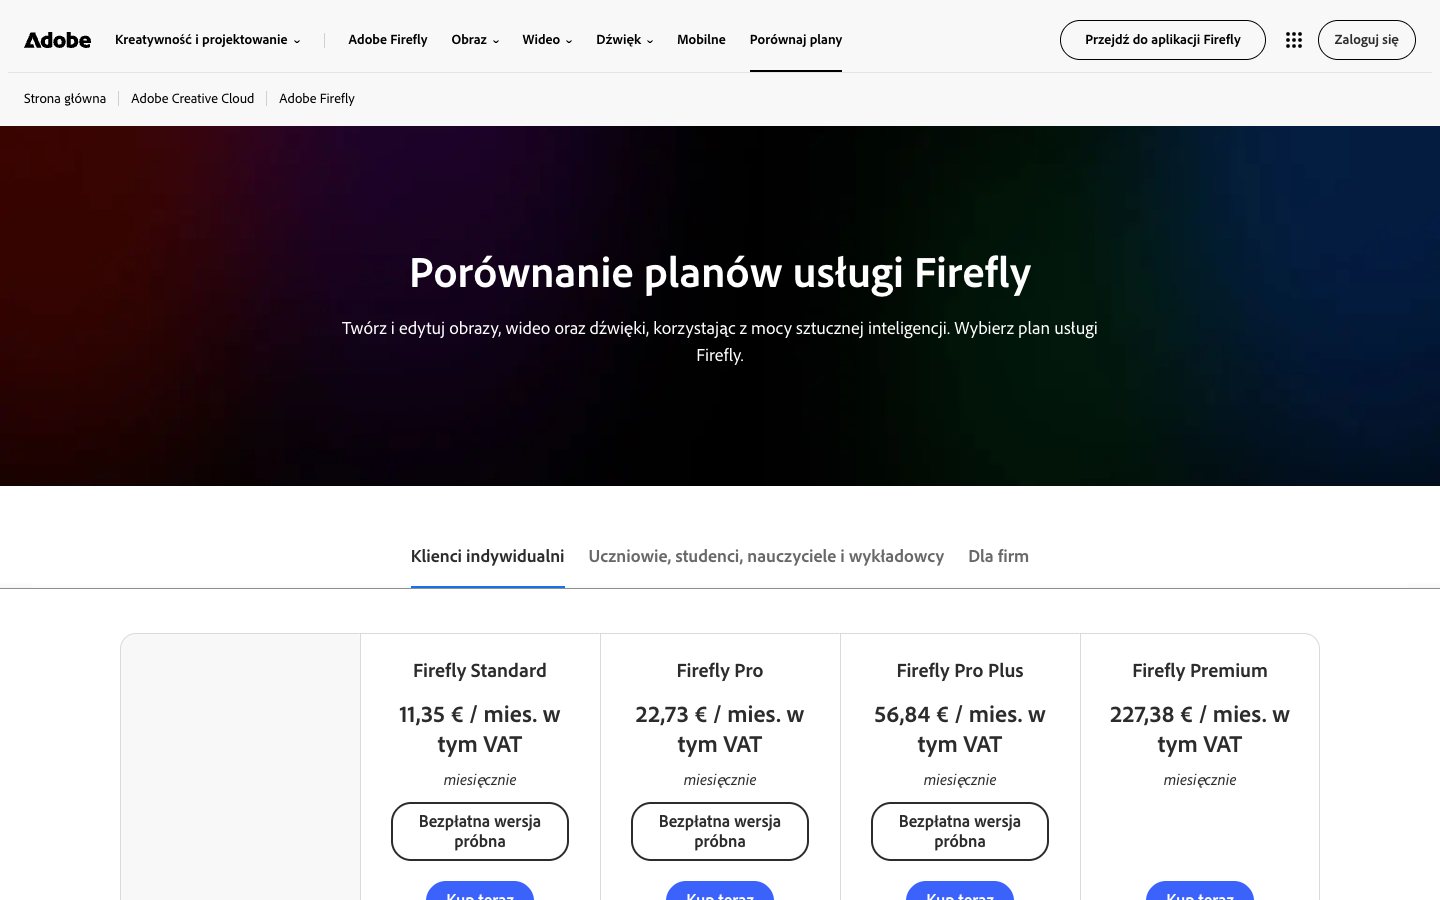Image resolution: width=1440 pixels, height=900 pixels.
Task: Switch to Uczniowie, studenci, nauczyciele i wykładowcy tab
Action: tap(766, 556)
